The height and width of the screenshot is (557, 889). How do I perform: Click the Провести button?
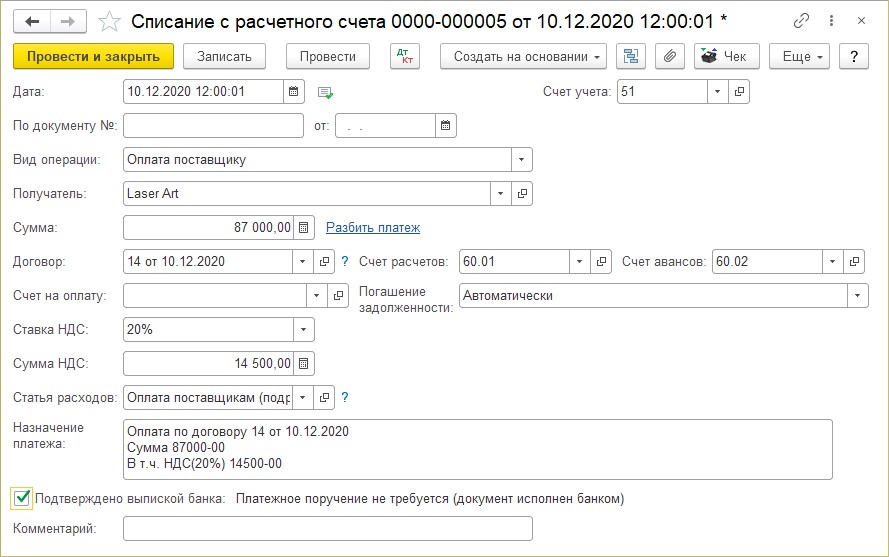click(x=328, y=56)
